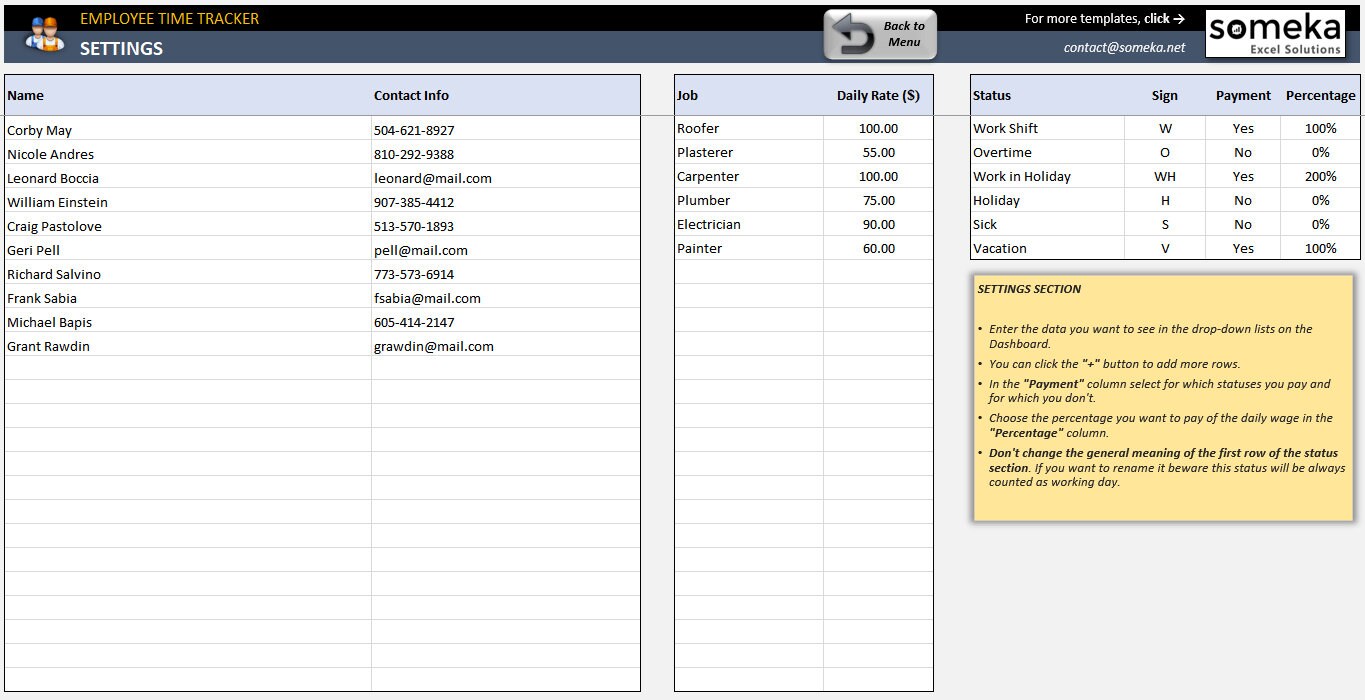Image resolution: width=1365 pixels, height=700 pixels.
Task: Click the Back to Menu button
Action: click(880, 33)
